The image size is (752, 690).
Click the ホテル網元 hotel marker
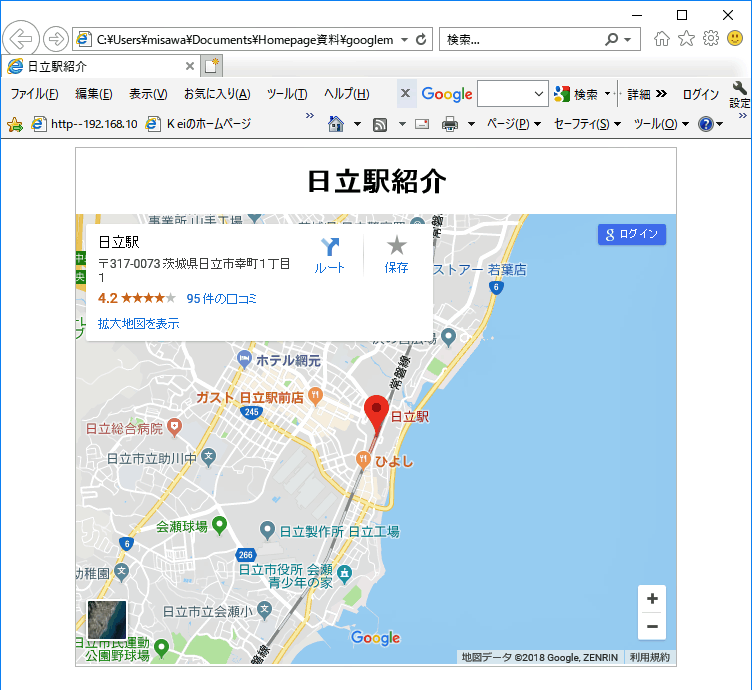point(245,359)
